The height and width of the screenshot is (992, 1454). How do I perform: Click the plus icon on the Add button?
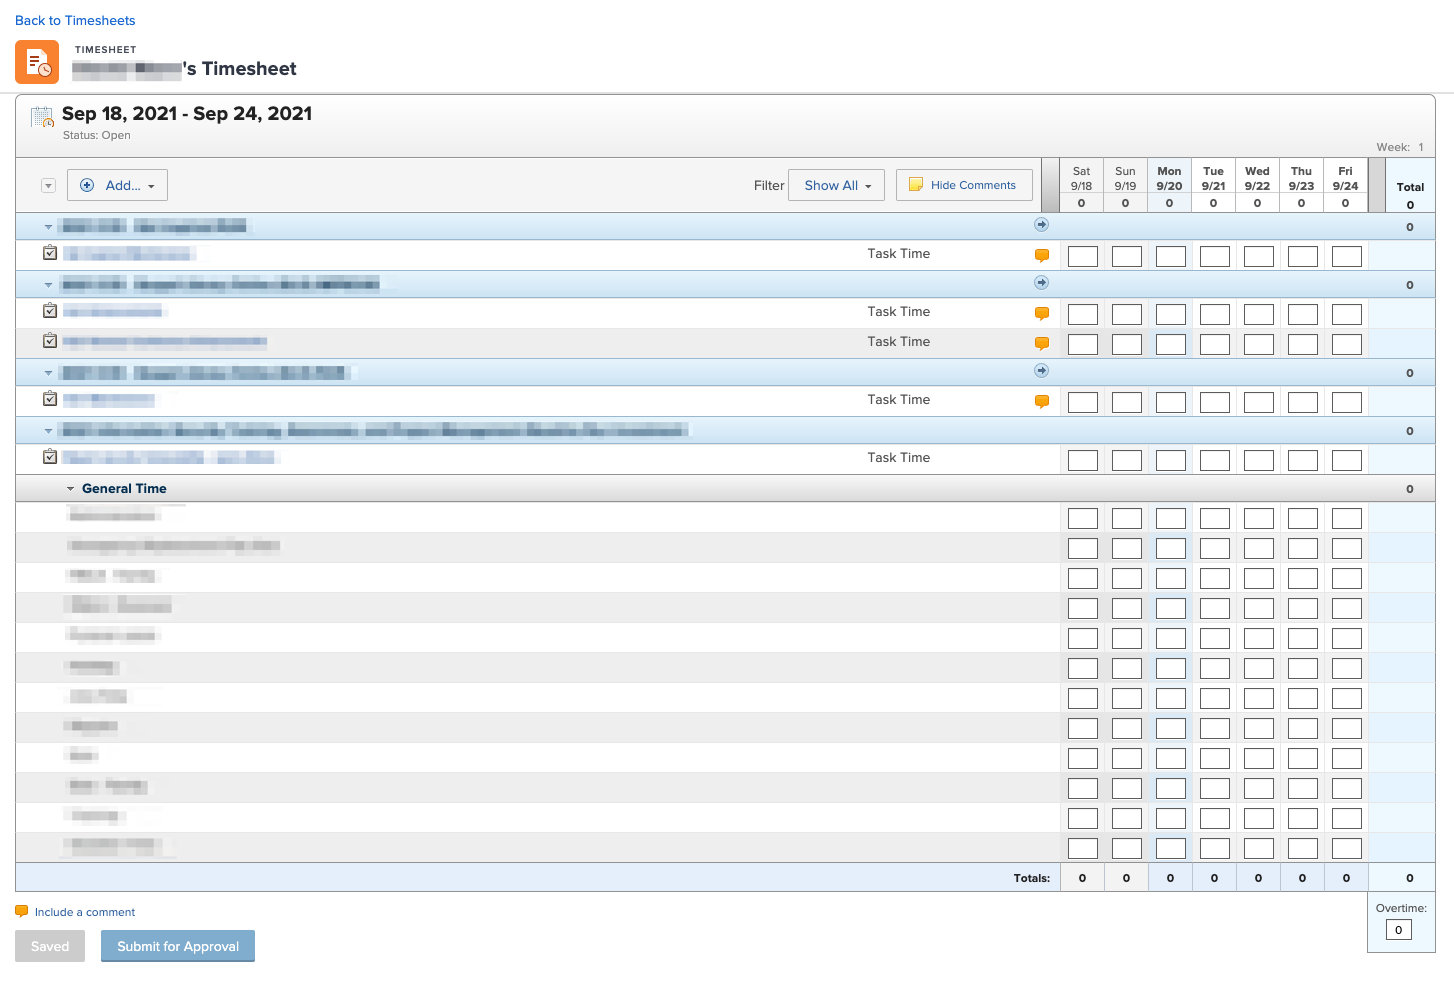coord(87,184)
